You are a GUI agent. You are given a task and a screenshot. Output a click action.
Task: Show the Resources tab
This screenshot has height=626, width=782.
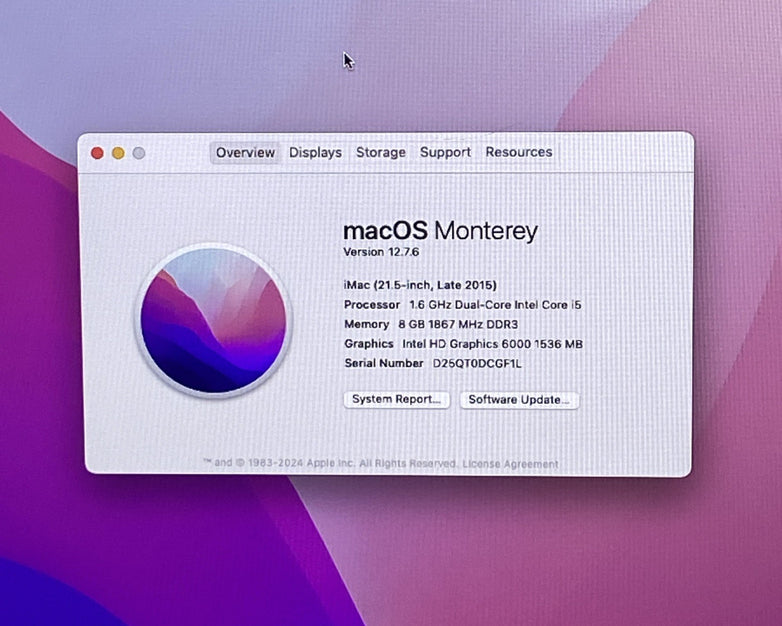pos(518,153)
